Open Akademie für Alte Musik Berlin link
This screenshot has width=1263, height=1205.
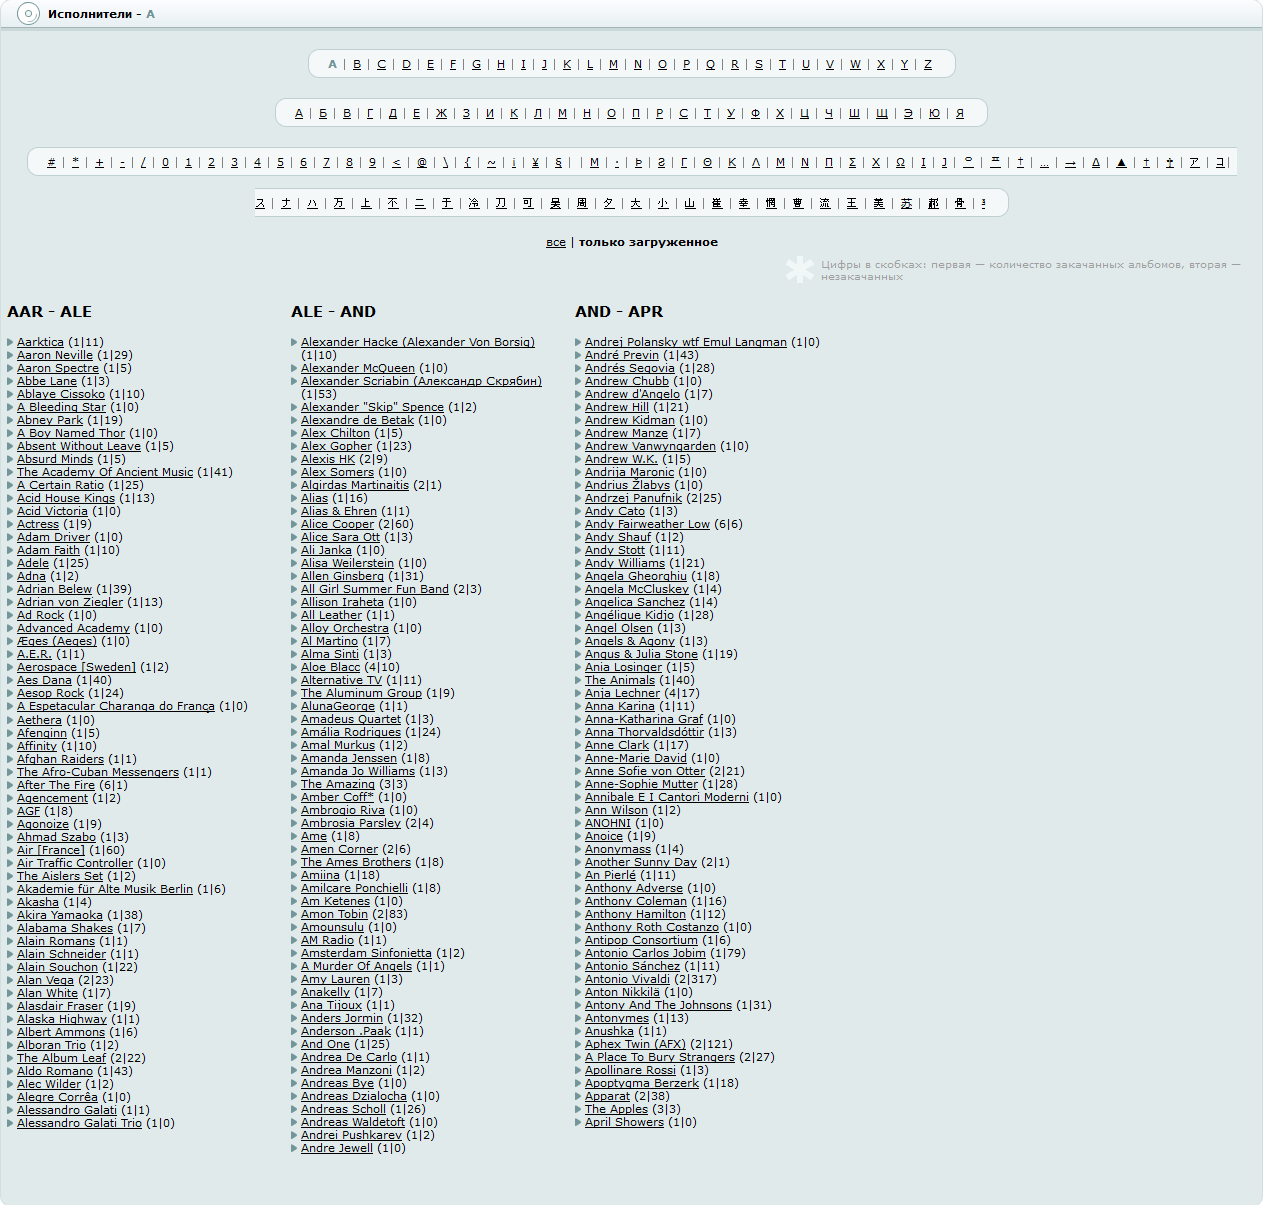pos(105,889)
